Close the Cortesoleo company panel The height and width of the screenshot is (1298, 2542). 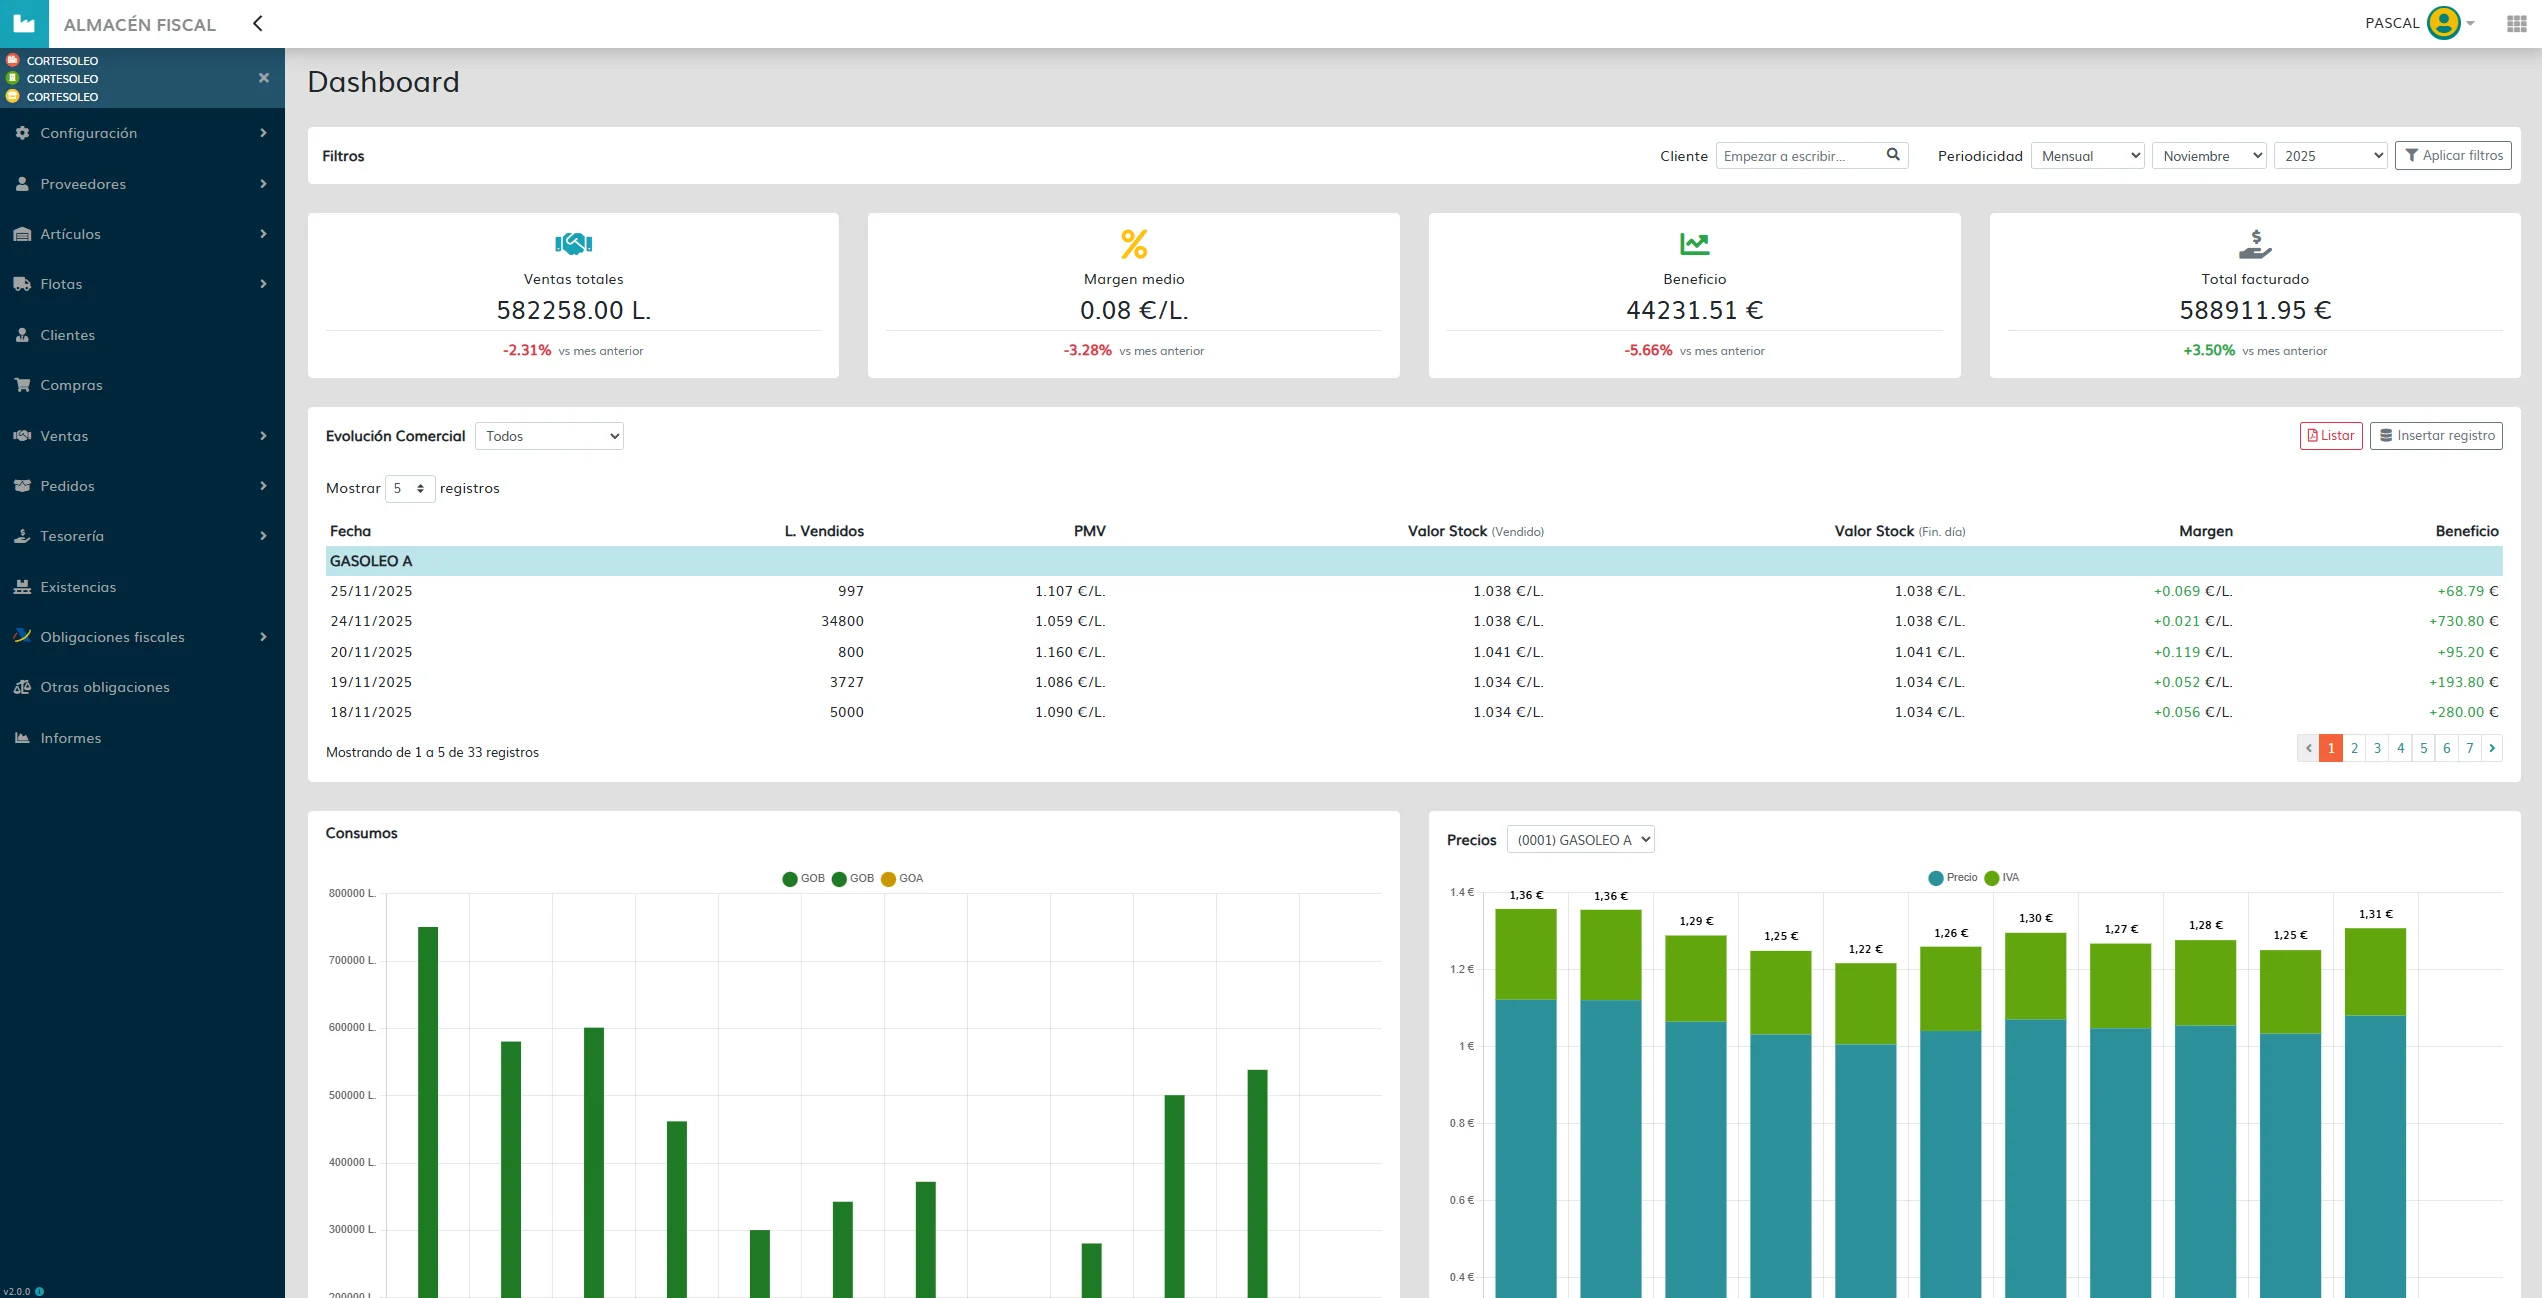pos(264,78)
